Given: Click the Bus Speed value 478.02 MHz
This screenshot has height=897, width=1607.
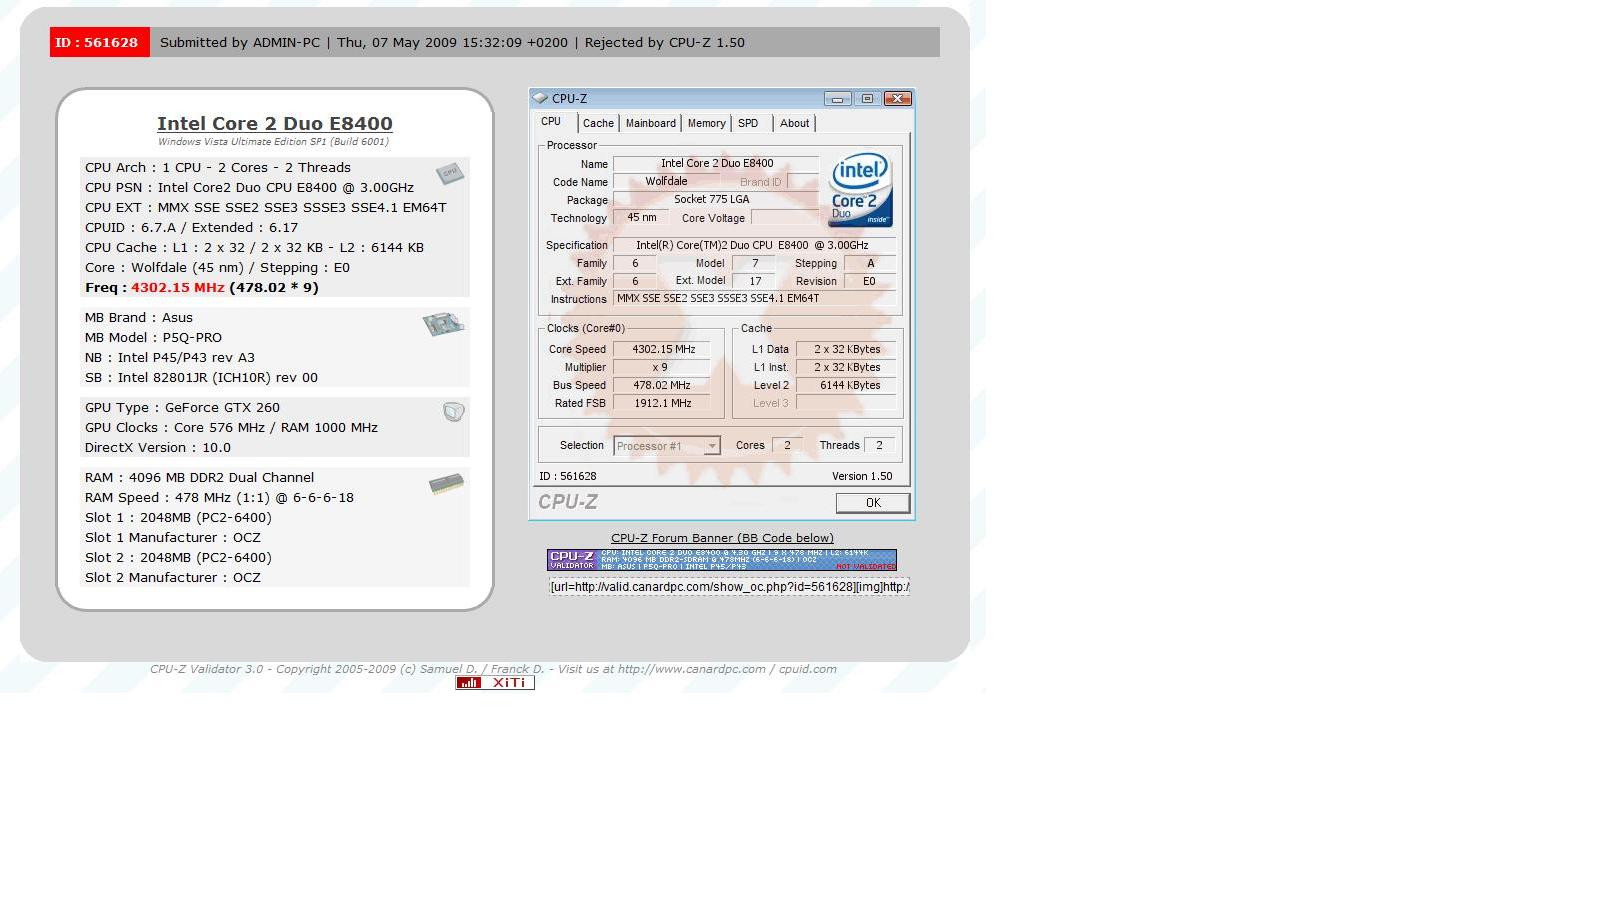Looking at the screenshot, I should point(662,385).
